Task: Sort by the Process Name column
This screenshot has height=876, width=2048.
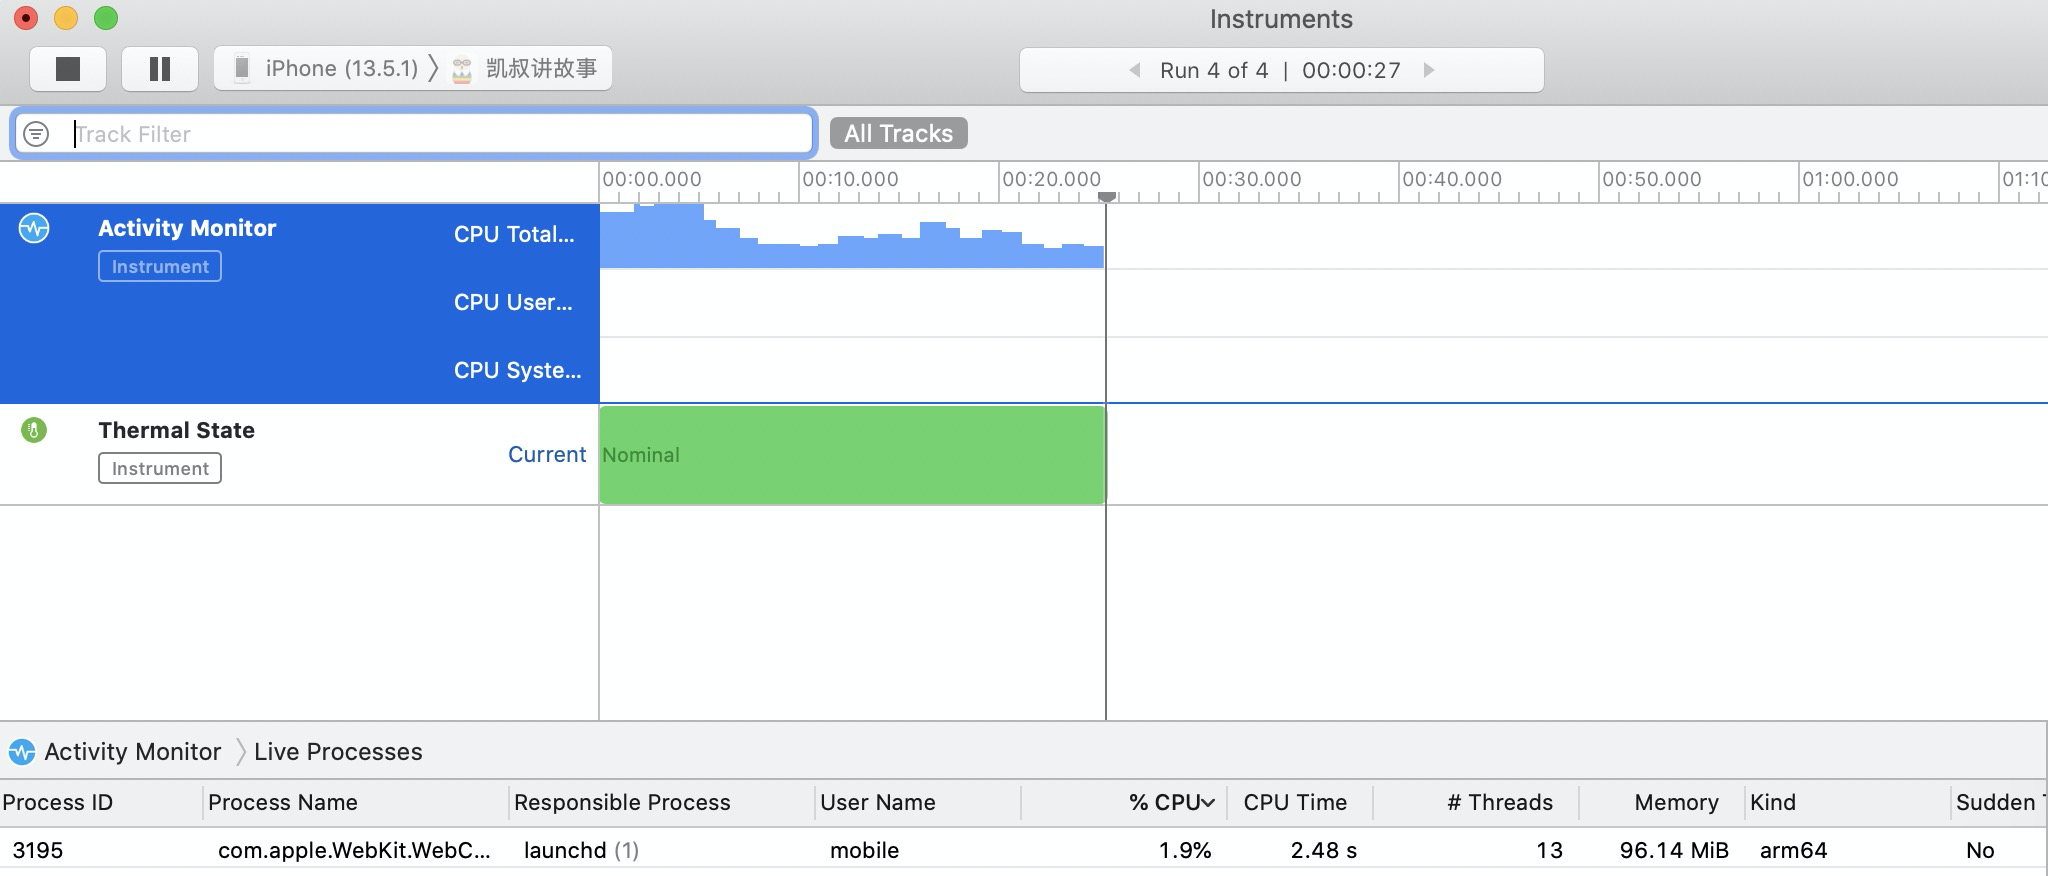Action: pyautogui.click(x=282, y=802)
